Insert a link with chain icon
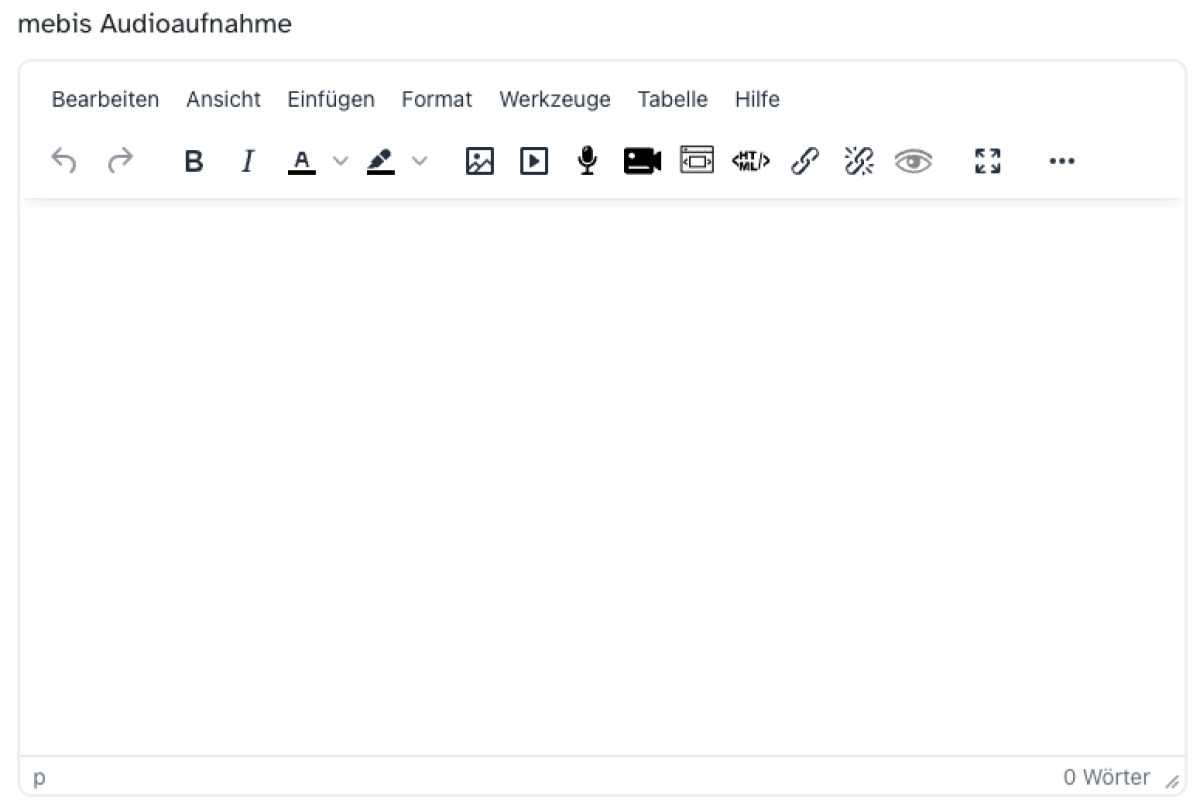The height and width of the screenshot is (811, 1200). [x=805, y=161]
